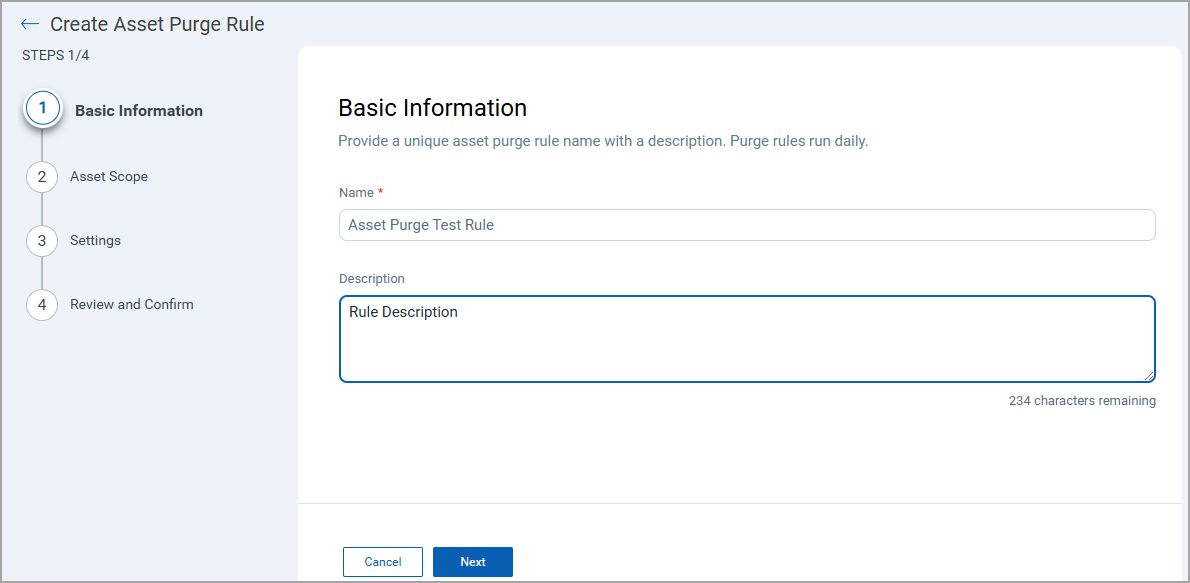Select the step 2 Asset Scope circle
The image size is (1190, 583).
[x=42, y=176]
